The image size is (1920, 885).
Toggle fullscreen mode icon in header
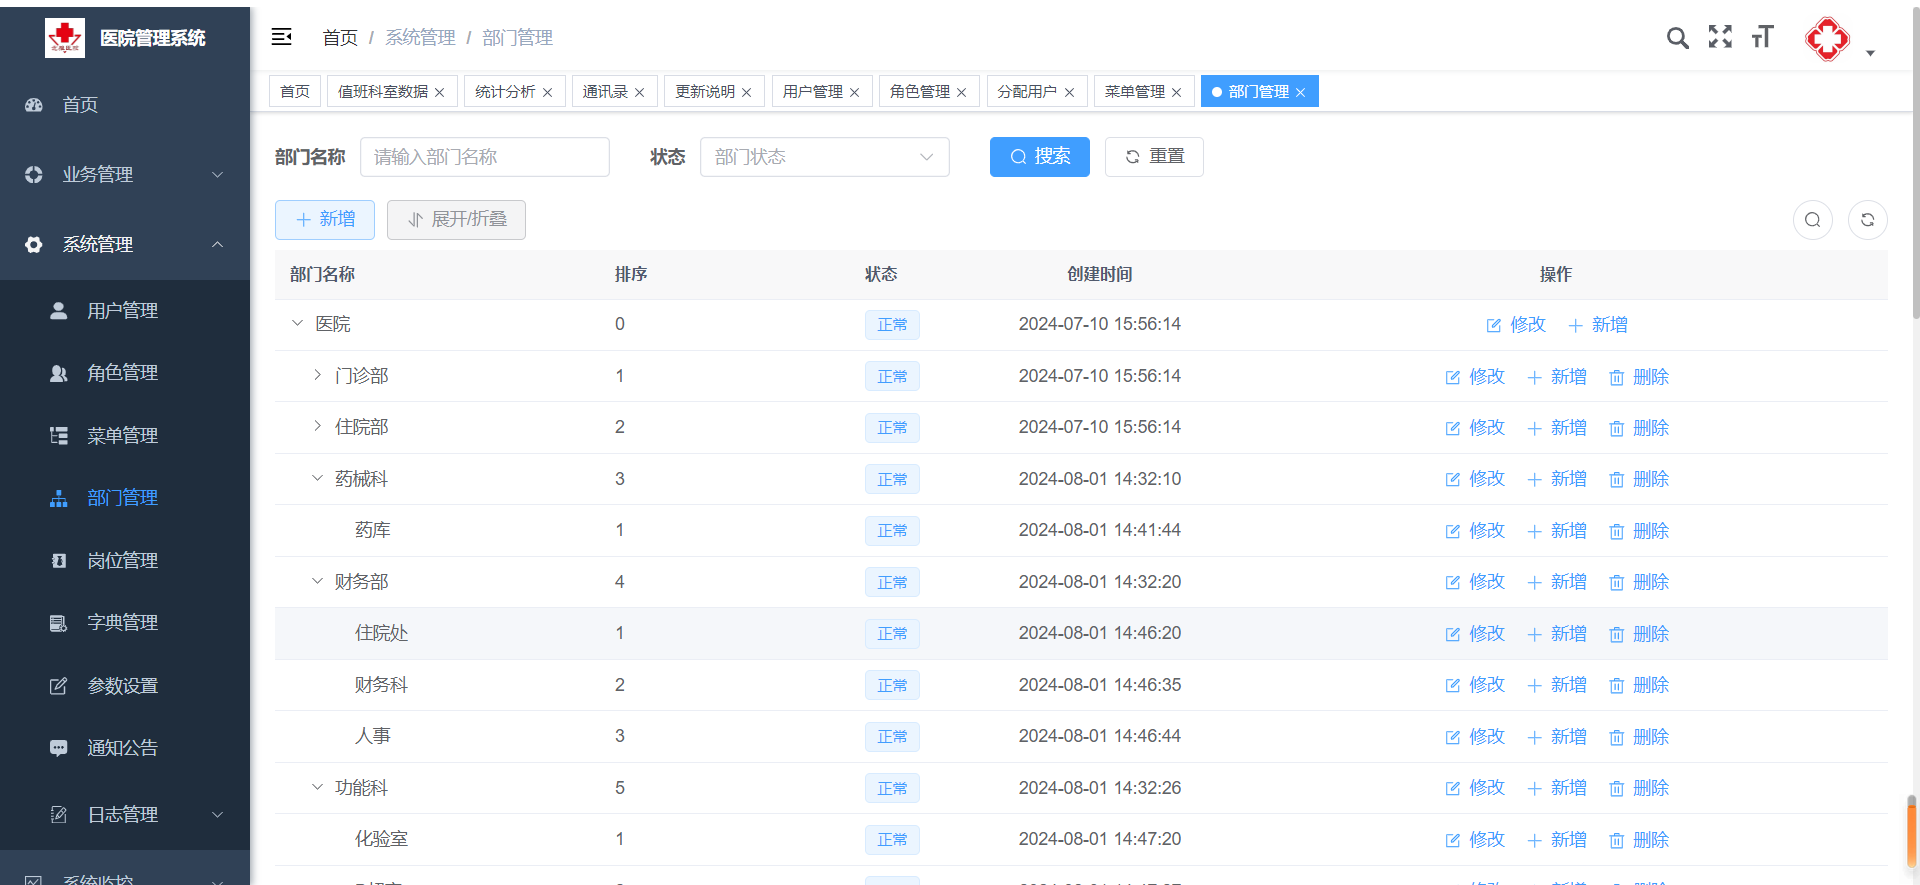click(x=1720, y=37)
